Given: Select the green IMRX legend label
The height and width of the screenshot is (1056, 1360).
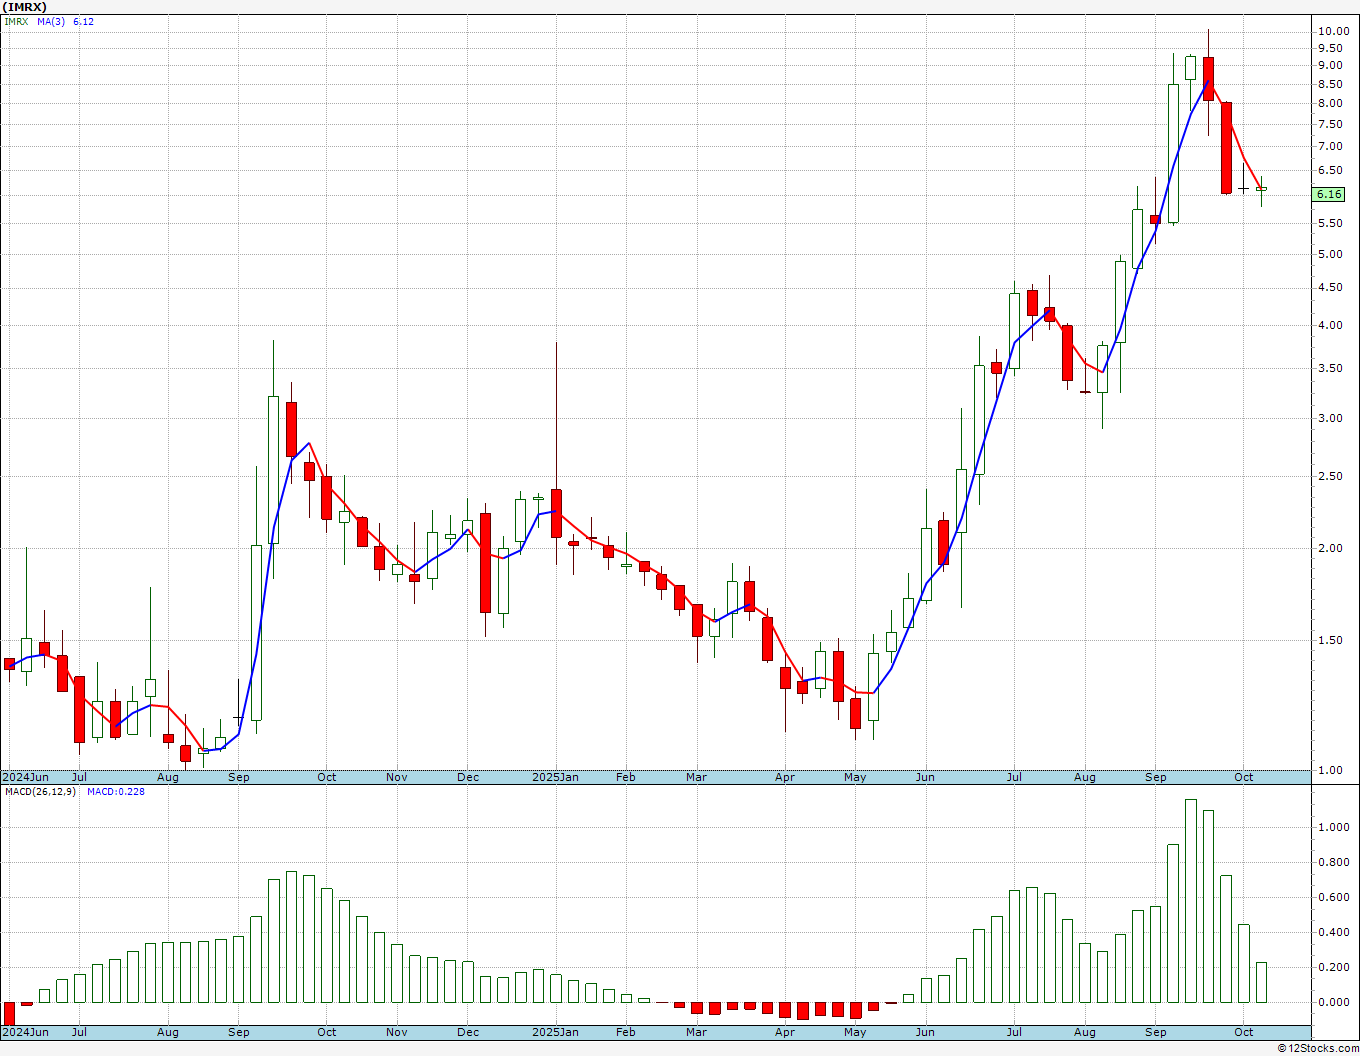Looking at the screenshot, I should pyautogui.click(x=16, y=21).
